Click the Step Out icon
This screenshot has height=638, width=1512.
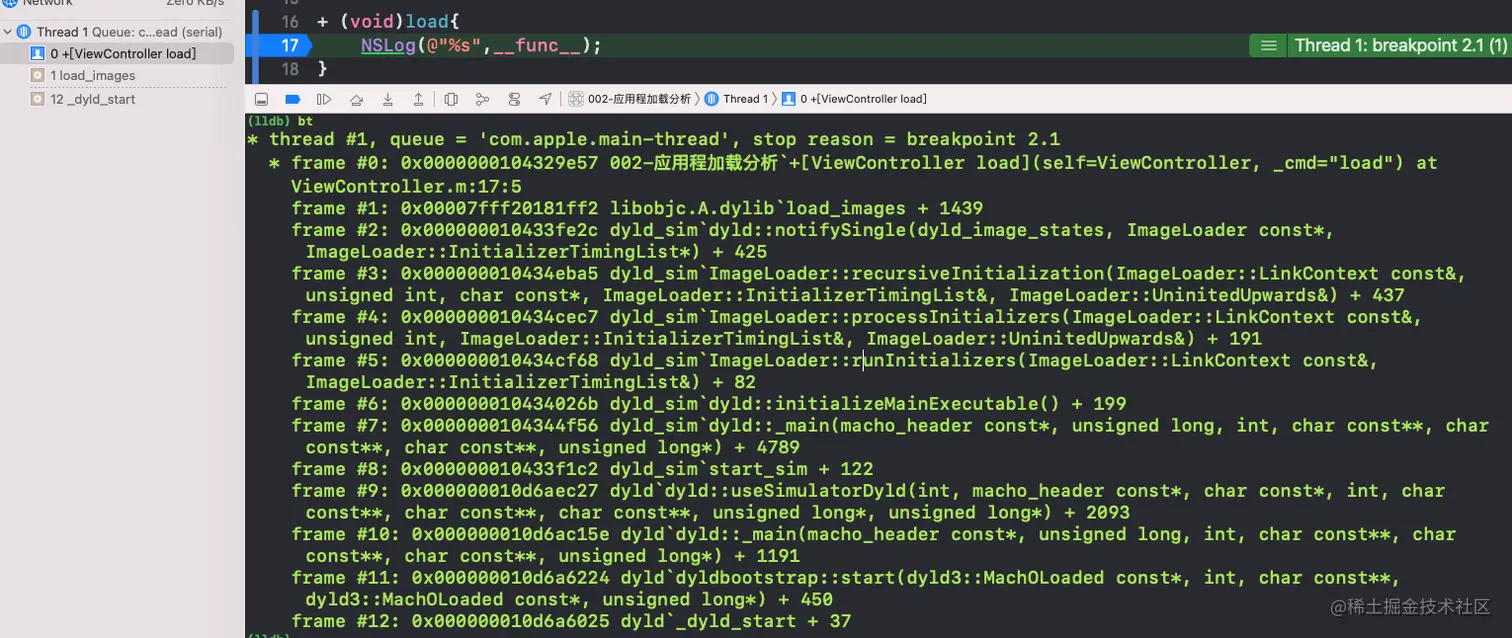(x=418, y=99)
